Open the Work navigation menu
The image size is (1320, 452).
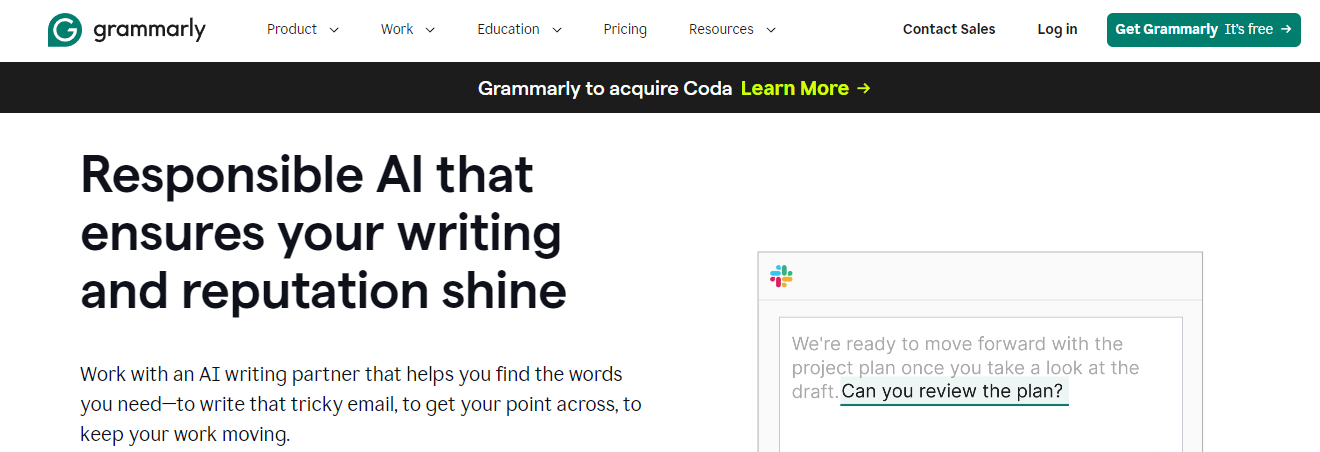pos(397,30)
